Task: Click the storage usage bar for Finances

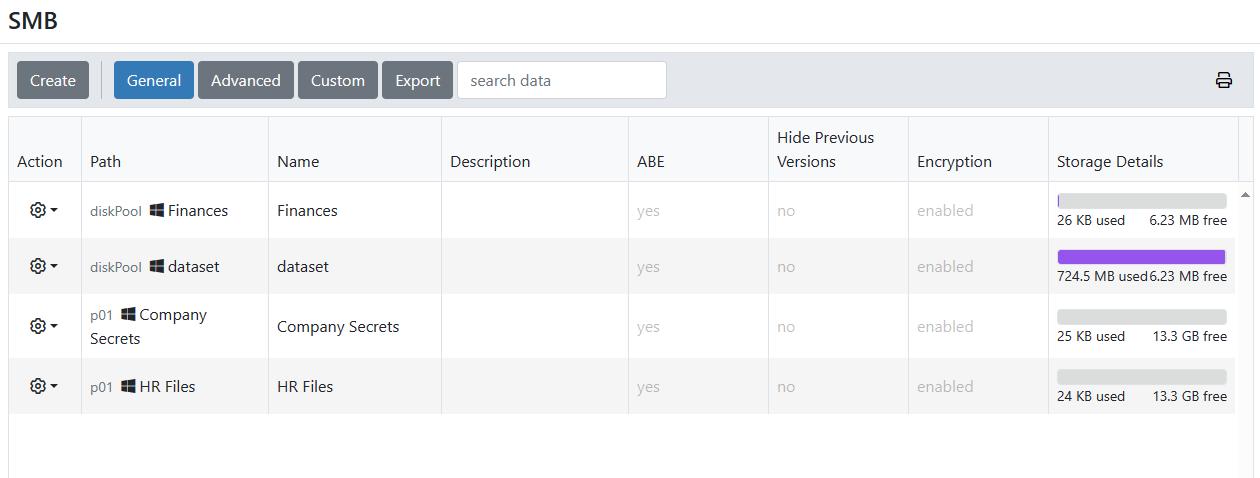Action: pos(1141,201)
